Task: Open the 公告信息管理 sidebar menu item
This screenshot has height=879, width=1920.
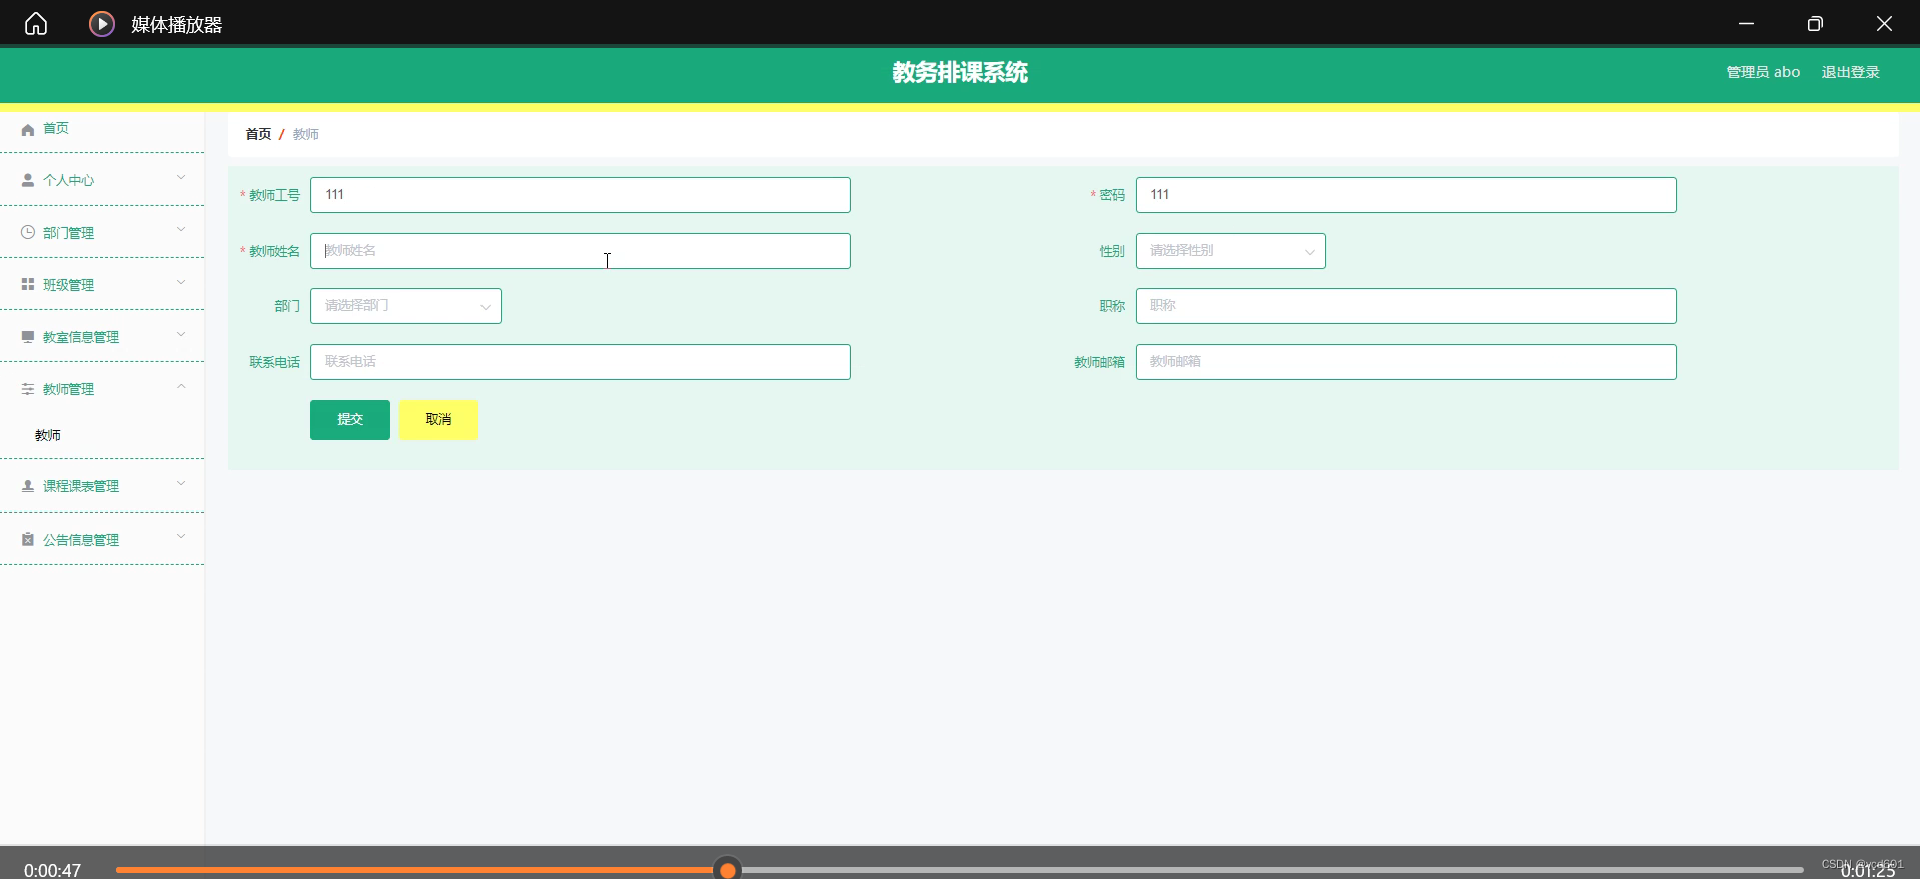Action: tap(102, 539)
